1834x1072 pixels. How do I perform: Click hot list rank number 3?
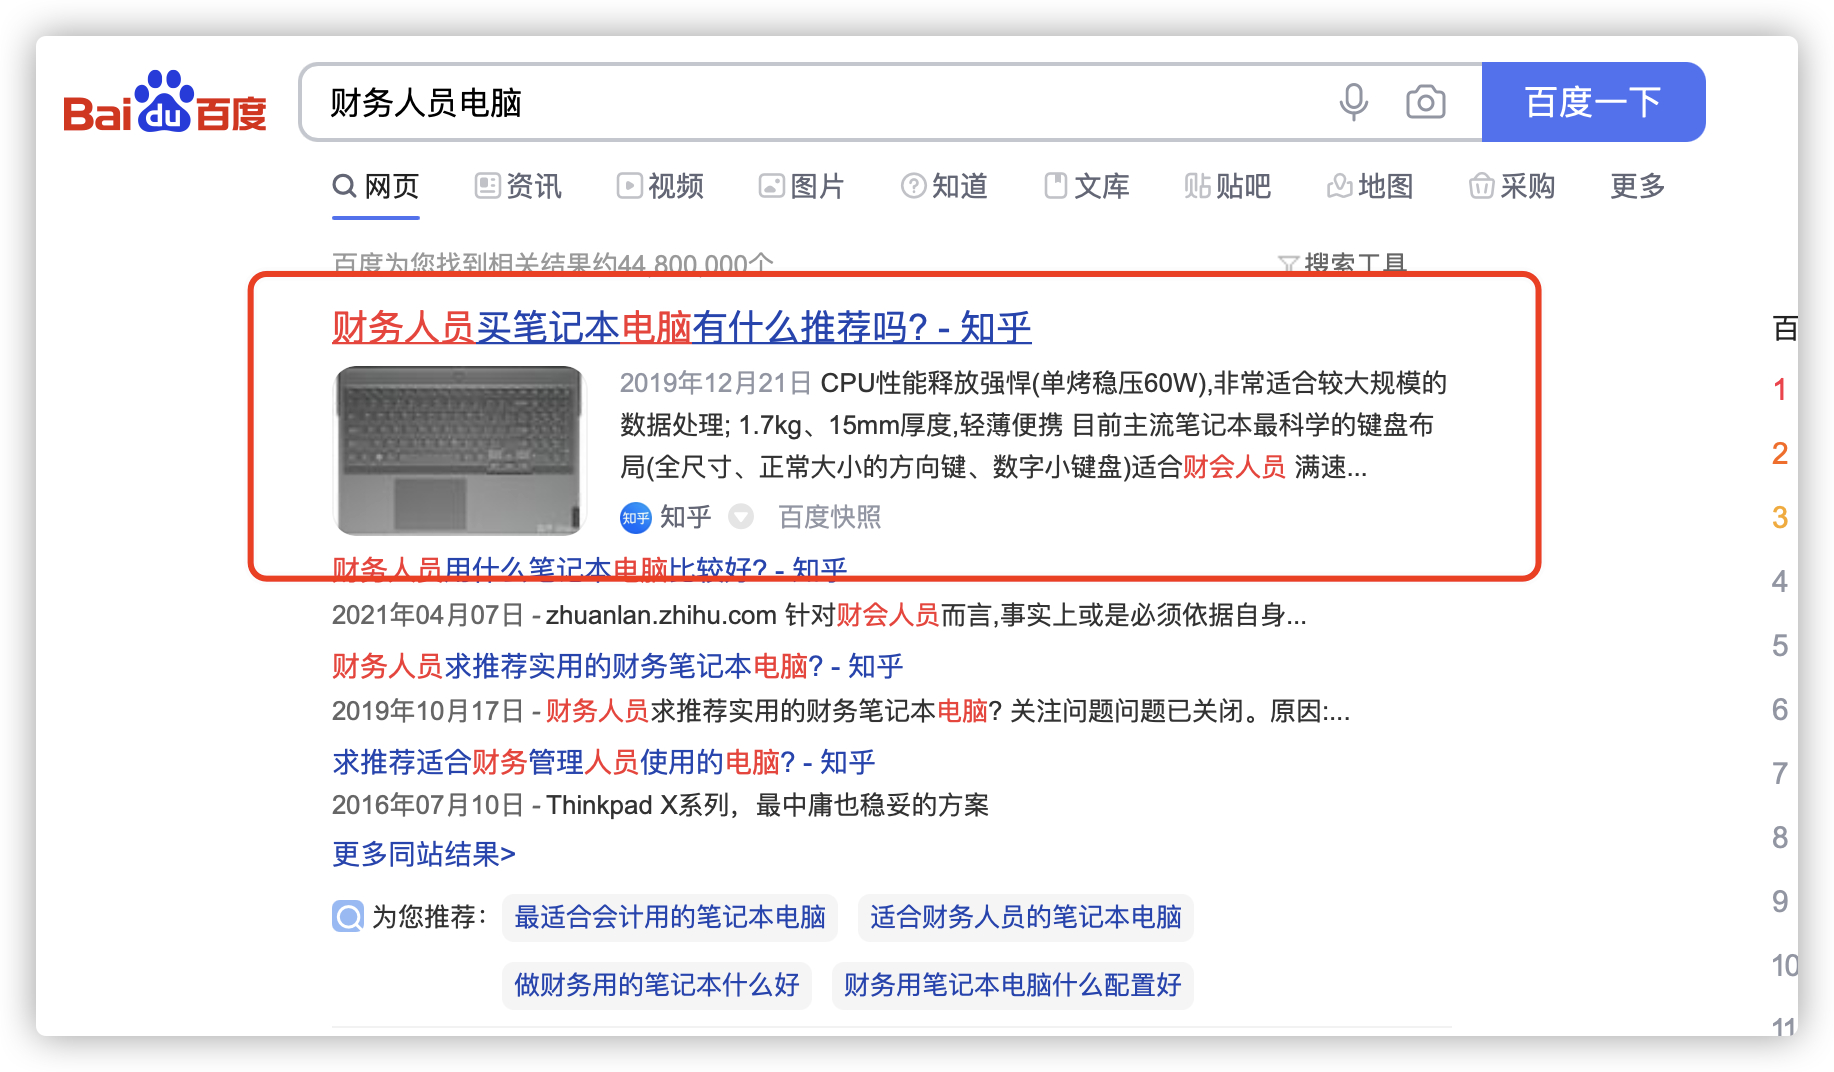pyautogui.click(x=1780, y=518)
